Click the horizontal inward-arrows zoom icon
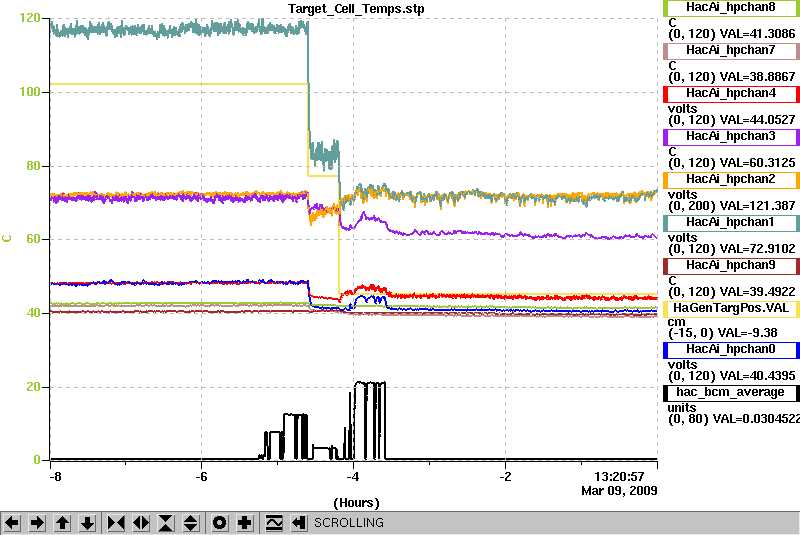Viewport: 800px width, 535px height. 116,523
